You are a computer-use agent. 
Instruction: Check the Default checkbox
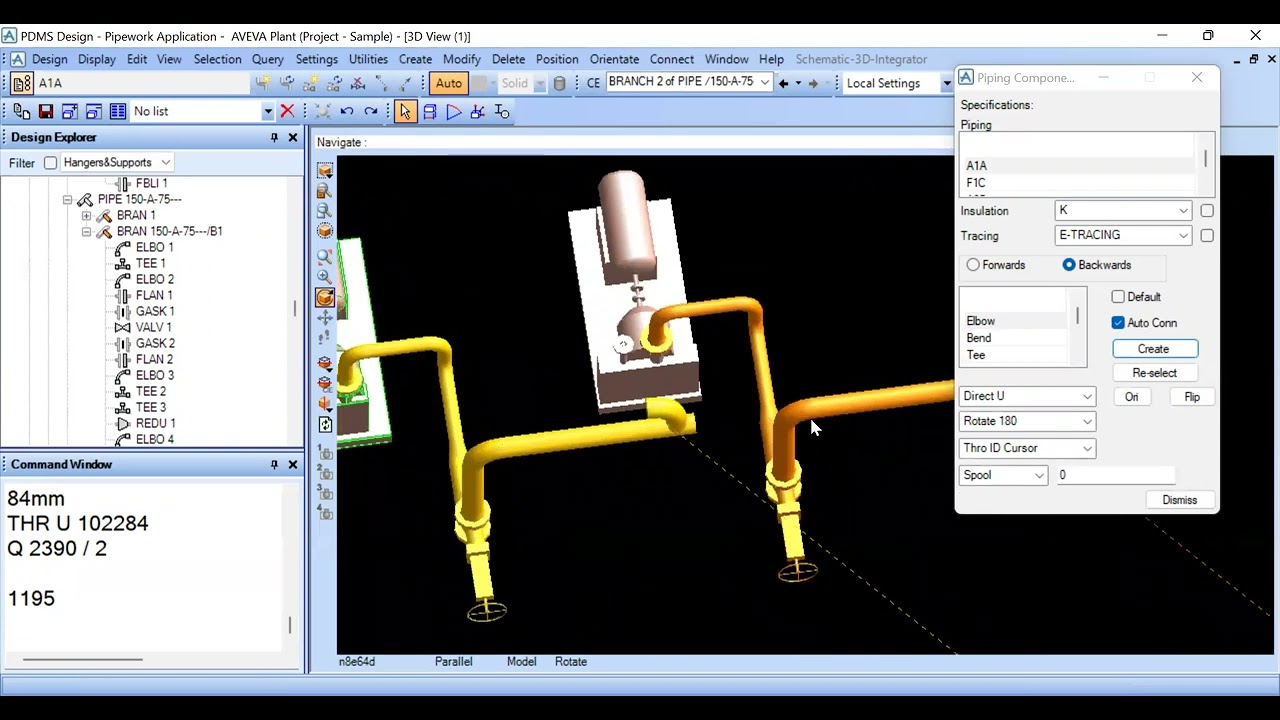click(x=1118, y=297)
